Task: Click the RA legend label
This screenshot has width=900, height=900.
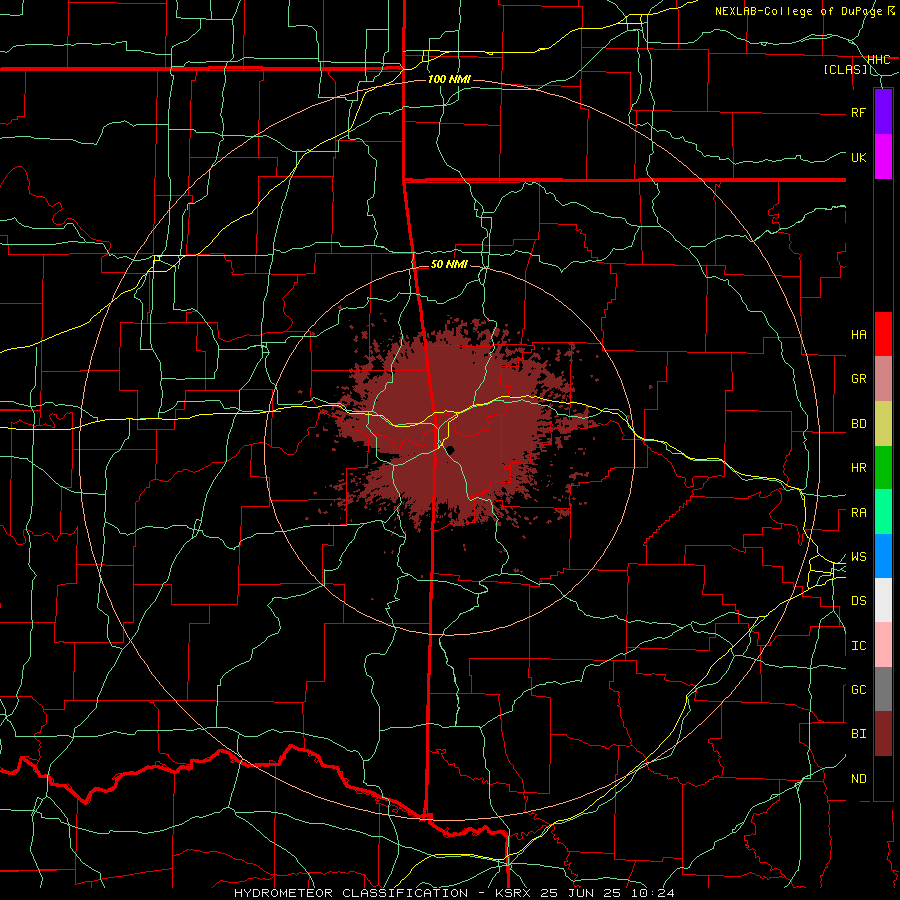Action: pyautogui.click(x=858, y=513)
